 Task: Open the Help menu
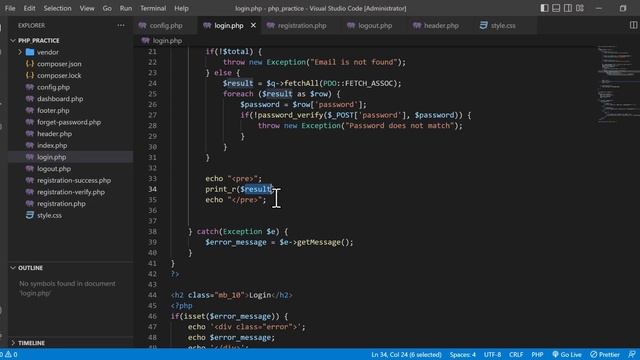181,8
